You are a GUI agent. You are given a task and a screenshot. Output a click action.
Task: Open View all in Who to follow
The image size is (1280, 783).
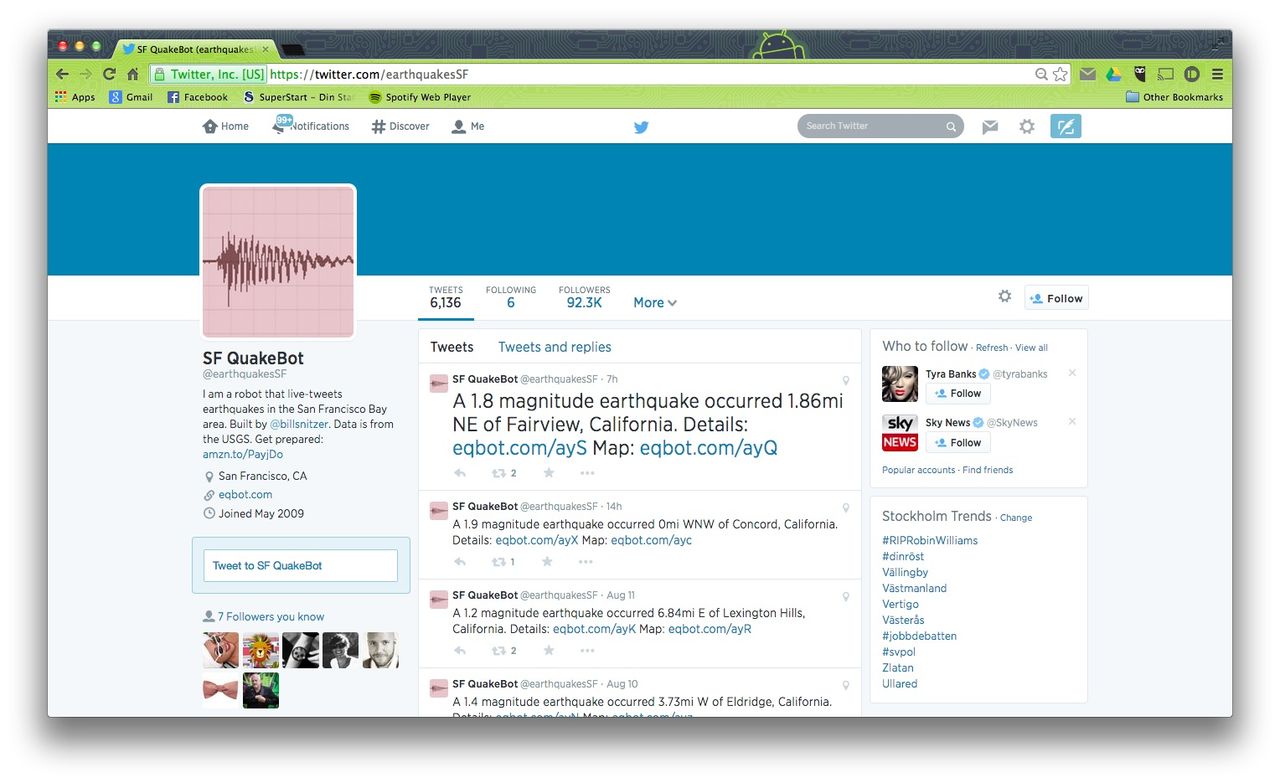click(1032, 348)
